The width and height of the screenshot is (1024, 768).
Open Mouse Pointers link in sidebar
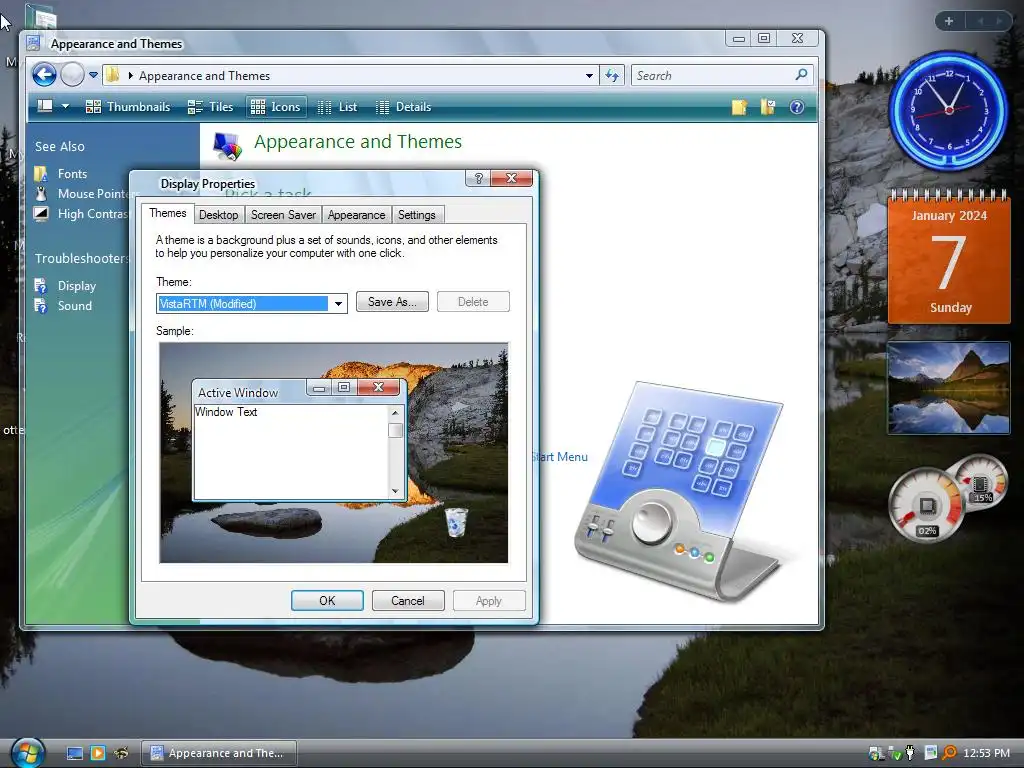click(93, 194)
